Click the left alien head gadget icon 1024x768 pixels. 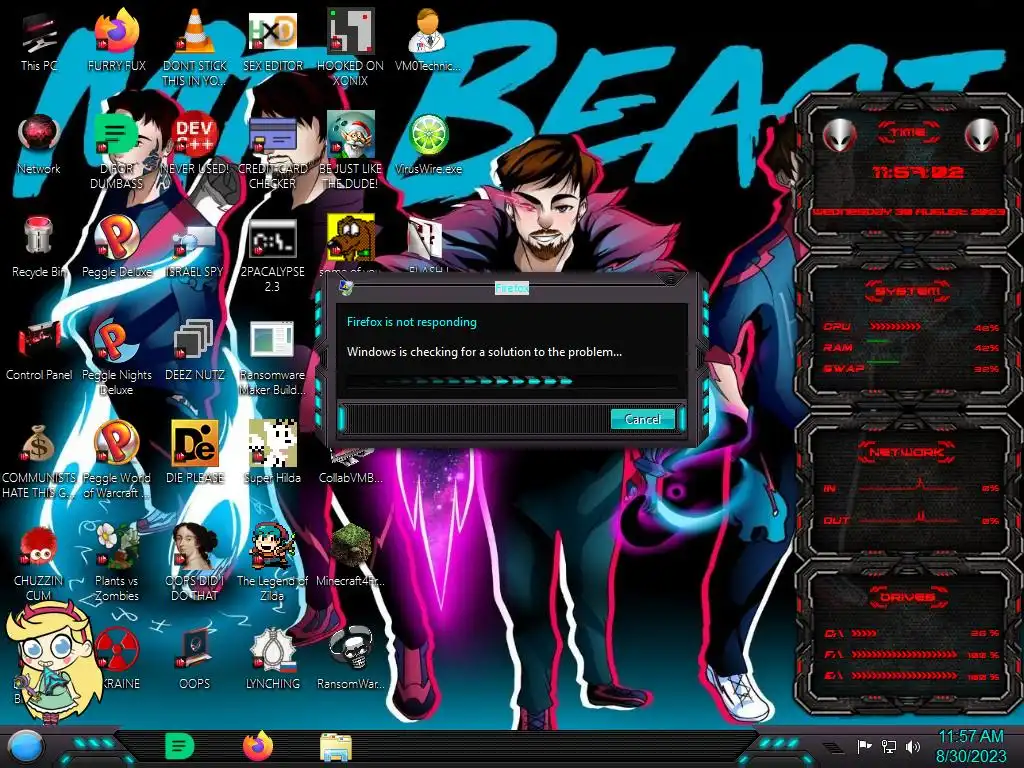point(840,135)
